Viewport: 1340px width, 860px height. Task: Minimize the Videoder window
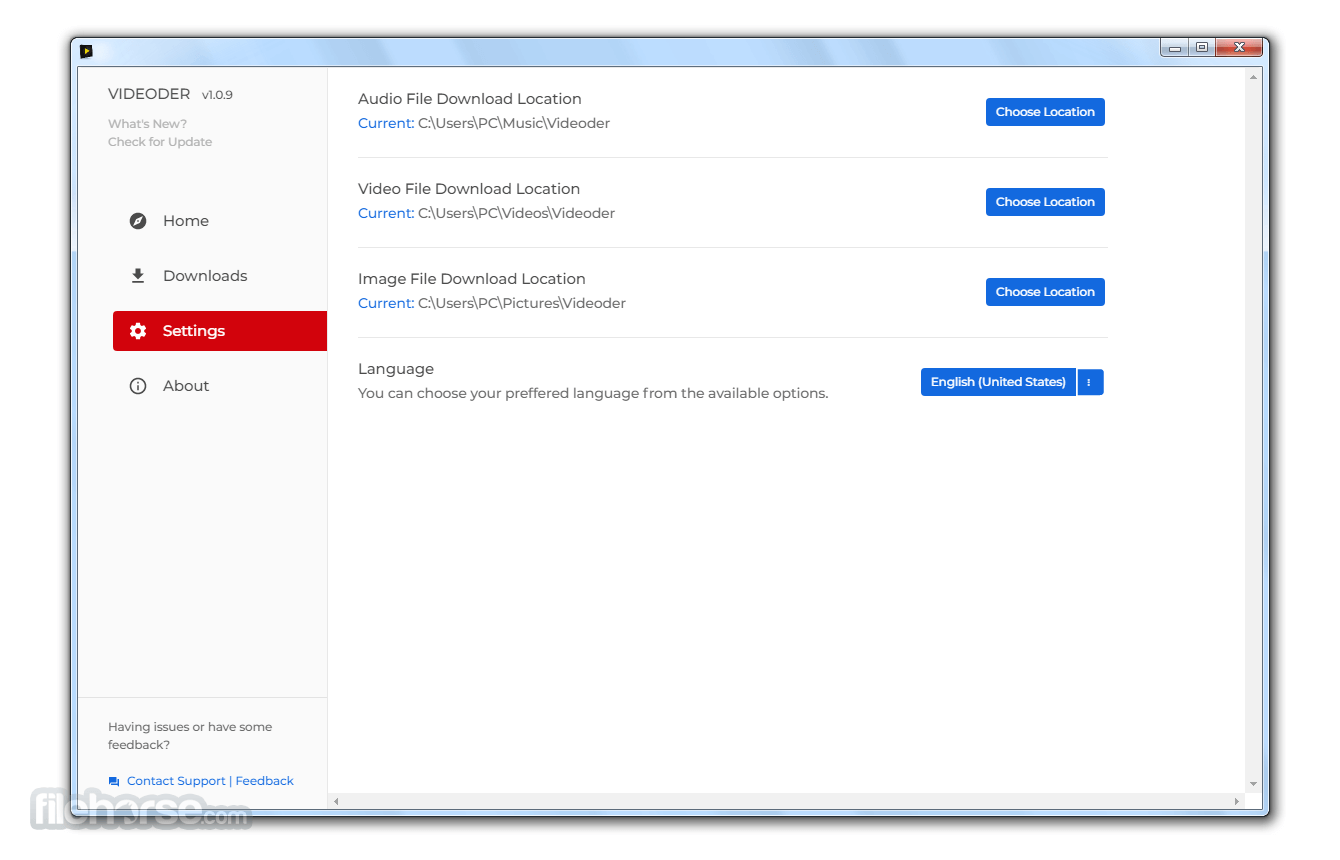pos(1175,47)
